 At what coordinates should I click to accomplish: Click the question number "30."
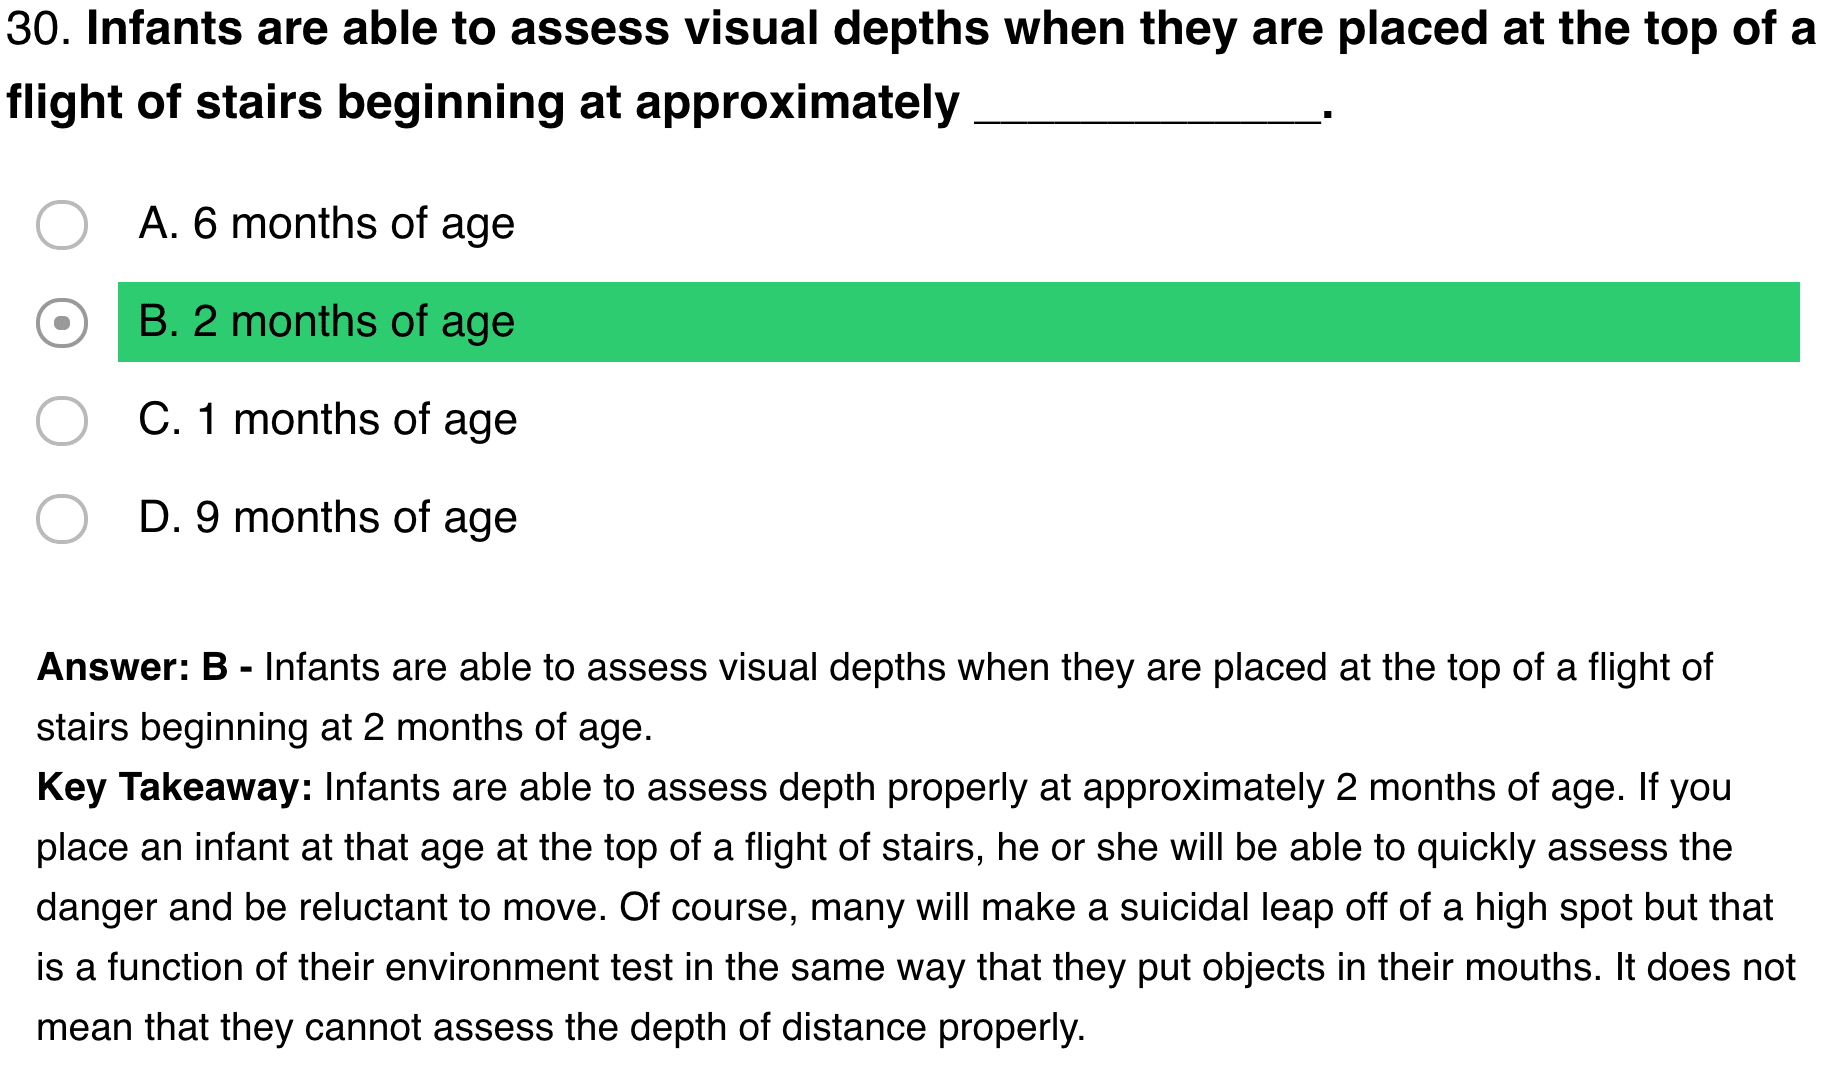pyautogui.click(x=39, y=30)
